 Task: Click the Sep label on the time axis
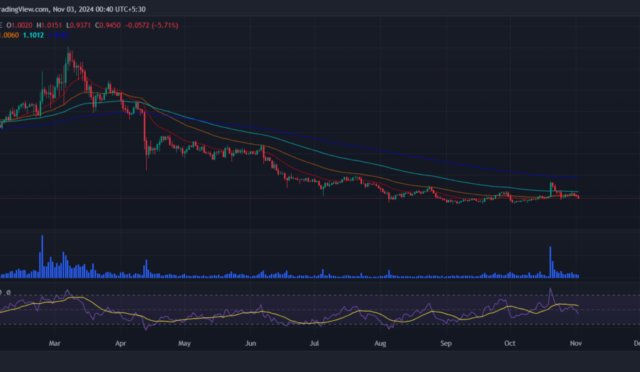click(446, 343)
